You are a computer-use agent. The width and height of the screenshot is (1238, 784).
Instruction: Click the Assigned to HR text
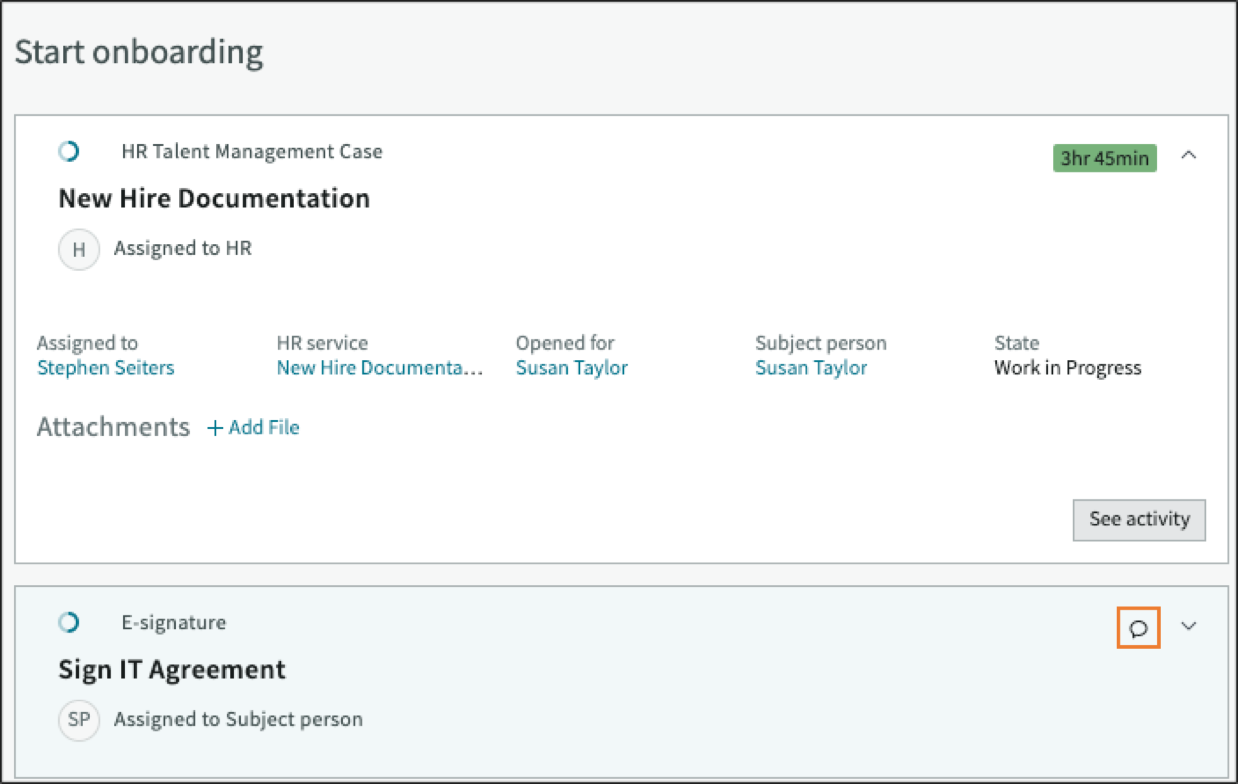point(183,249)
